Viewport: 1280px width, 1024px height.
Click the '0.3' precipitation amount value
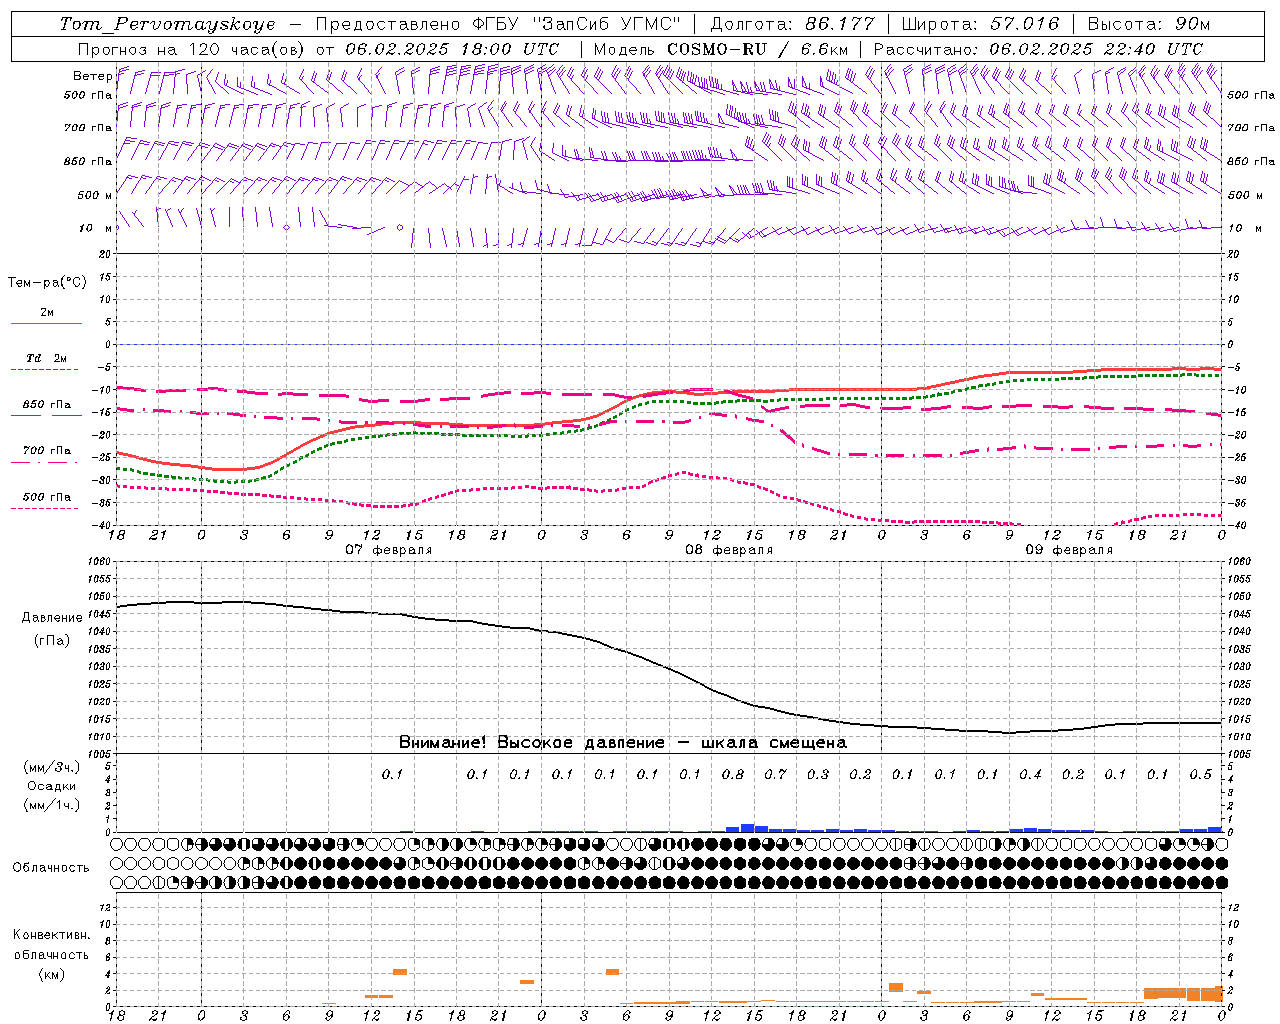[818, 774]
